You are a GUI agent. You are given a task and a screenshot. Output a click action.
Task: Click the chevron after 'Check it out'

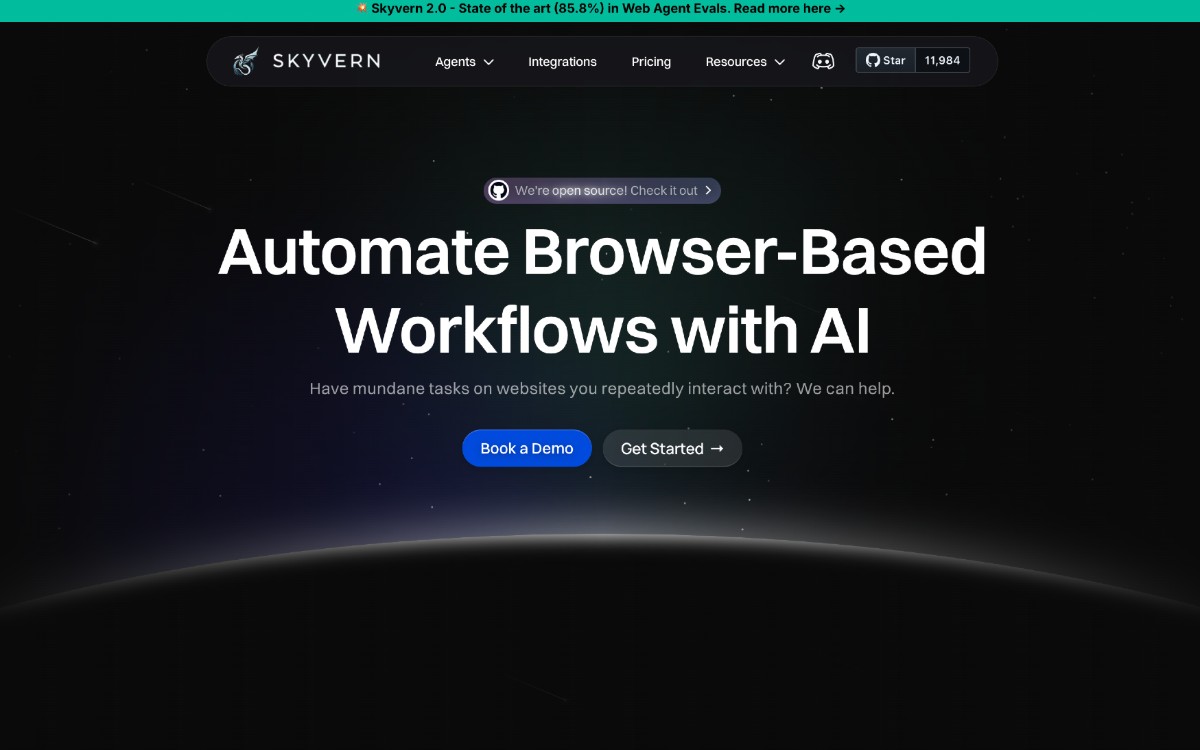point(708,190)
